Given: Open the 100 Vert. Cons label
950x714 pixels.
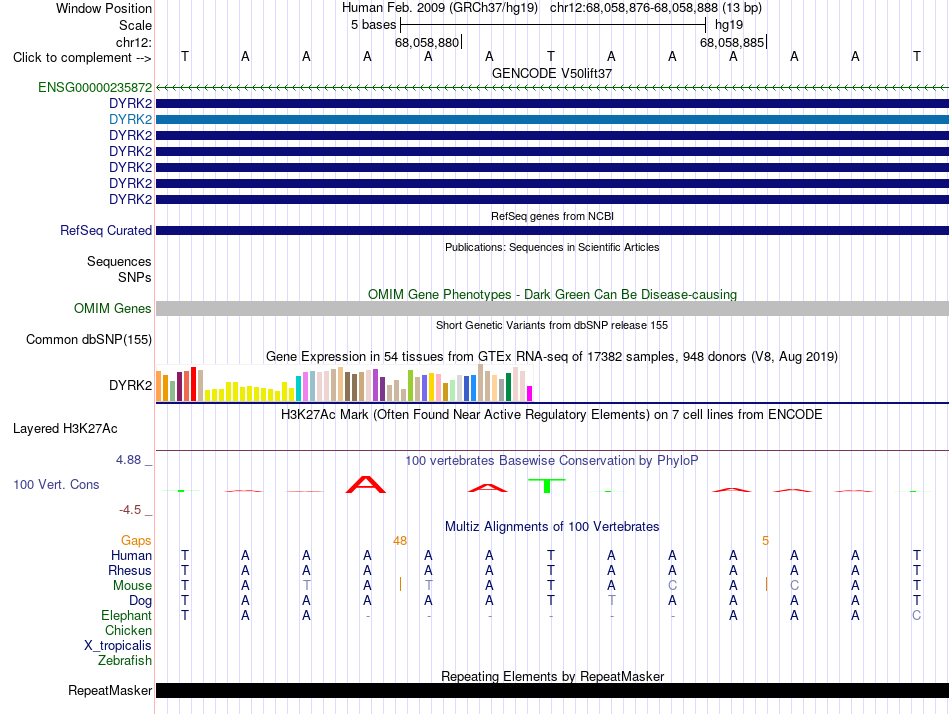Looking at the screenshot, I should [56, 484].
